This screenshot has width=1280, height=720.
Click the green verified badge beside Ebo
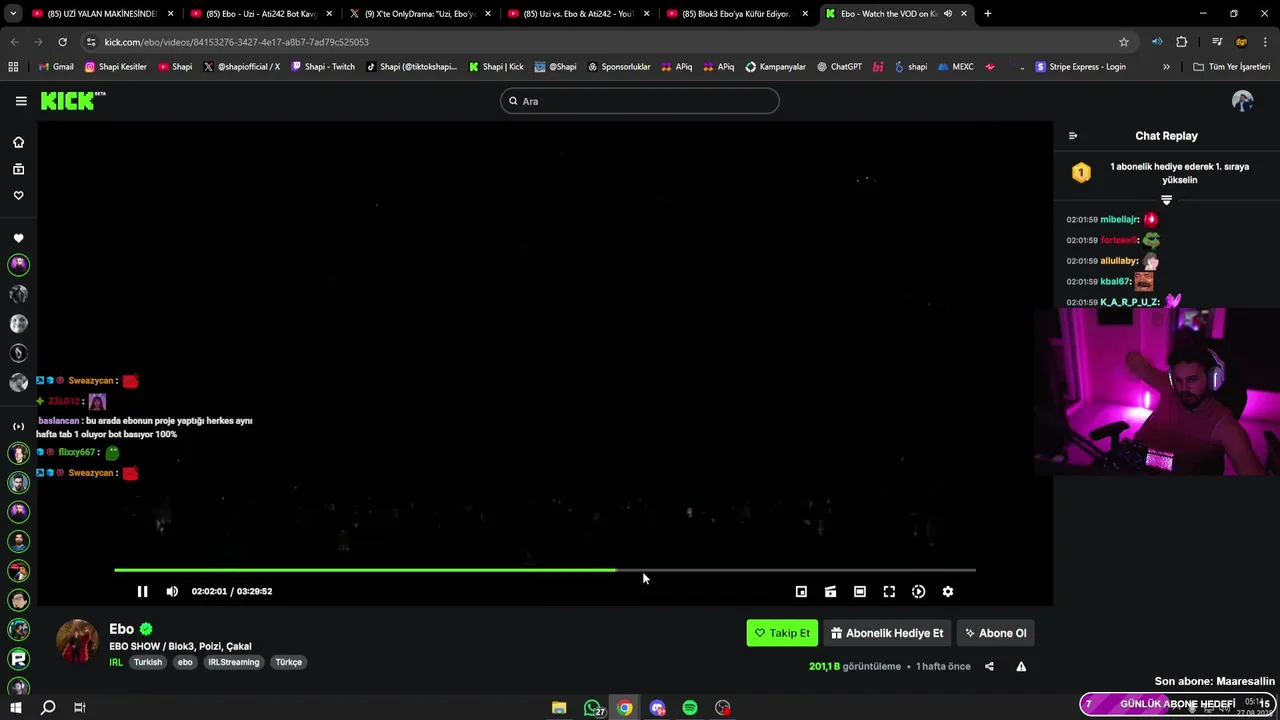click(146, 629)
